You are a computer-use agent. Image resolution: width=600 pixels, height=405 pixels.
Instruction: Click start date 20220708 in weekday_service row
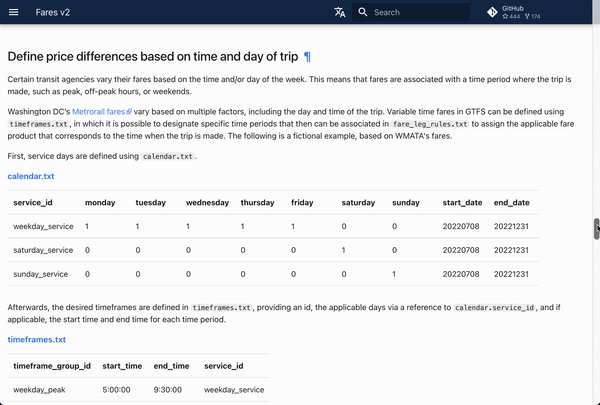point(461,226)
